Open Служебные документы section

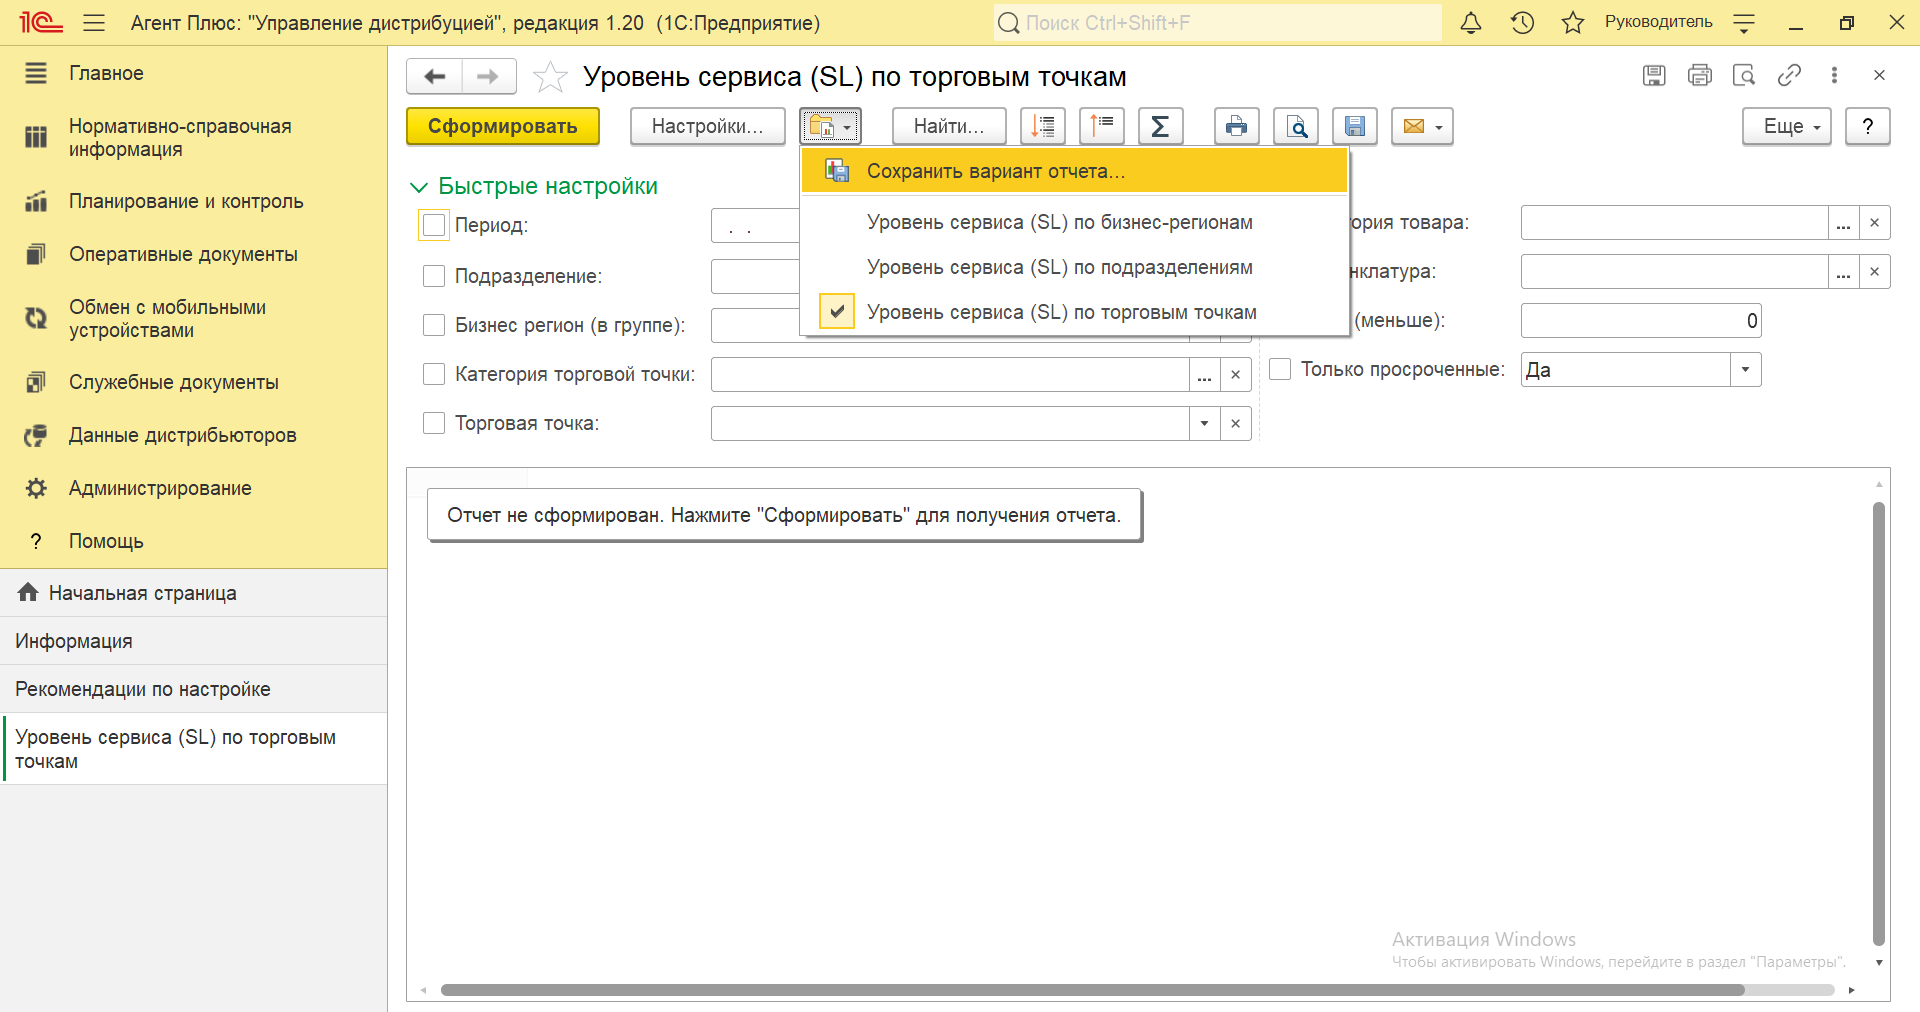point(193,382)
